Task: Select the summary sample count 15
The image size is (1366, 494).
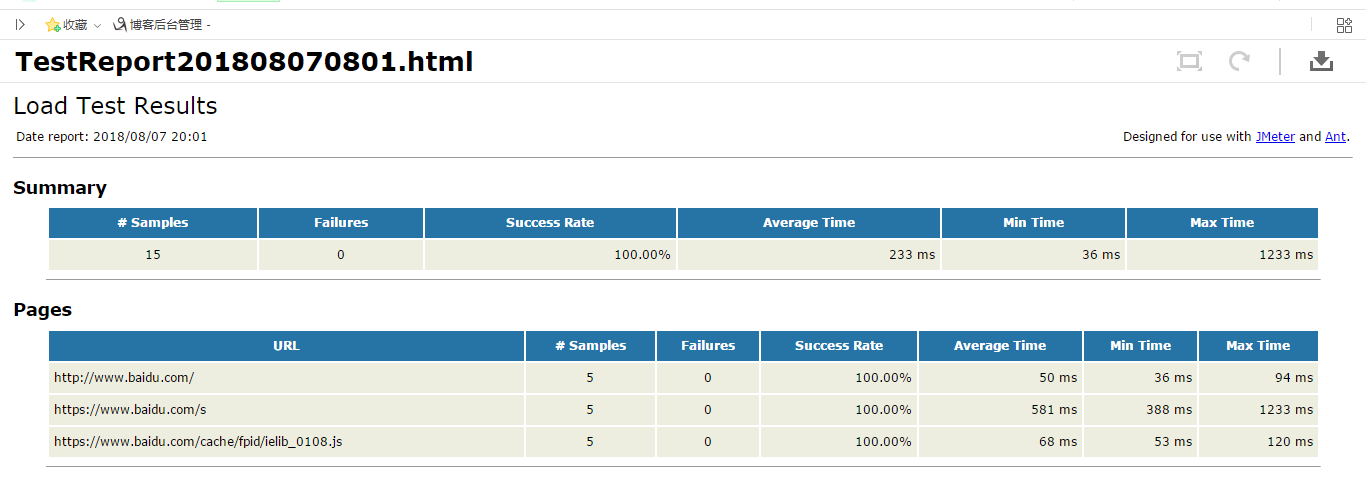Action: 153,255
